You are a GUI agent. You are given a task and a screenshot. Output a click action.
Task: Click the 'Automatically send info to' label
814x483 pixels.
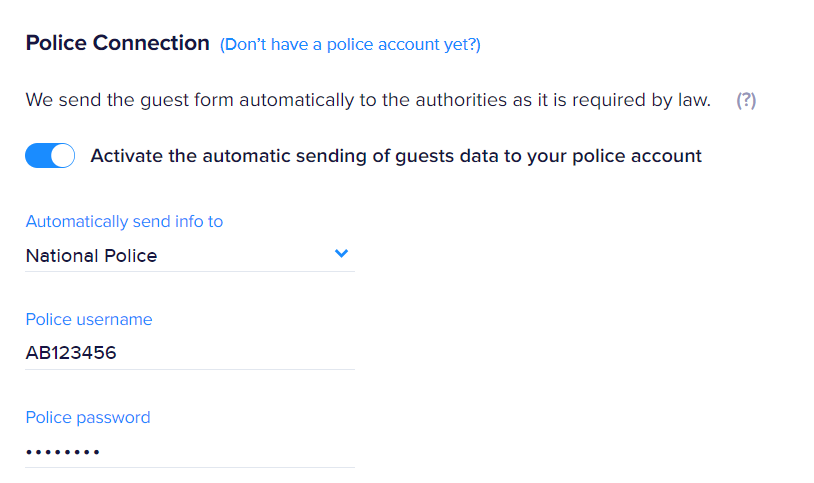[124, 221]
